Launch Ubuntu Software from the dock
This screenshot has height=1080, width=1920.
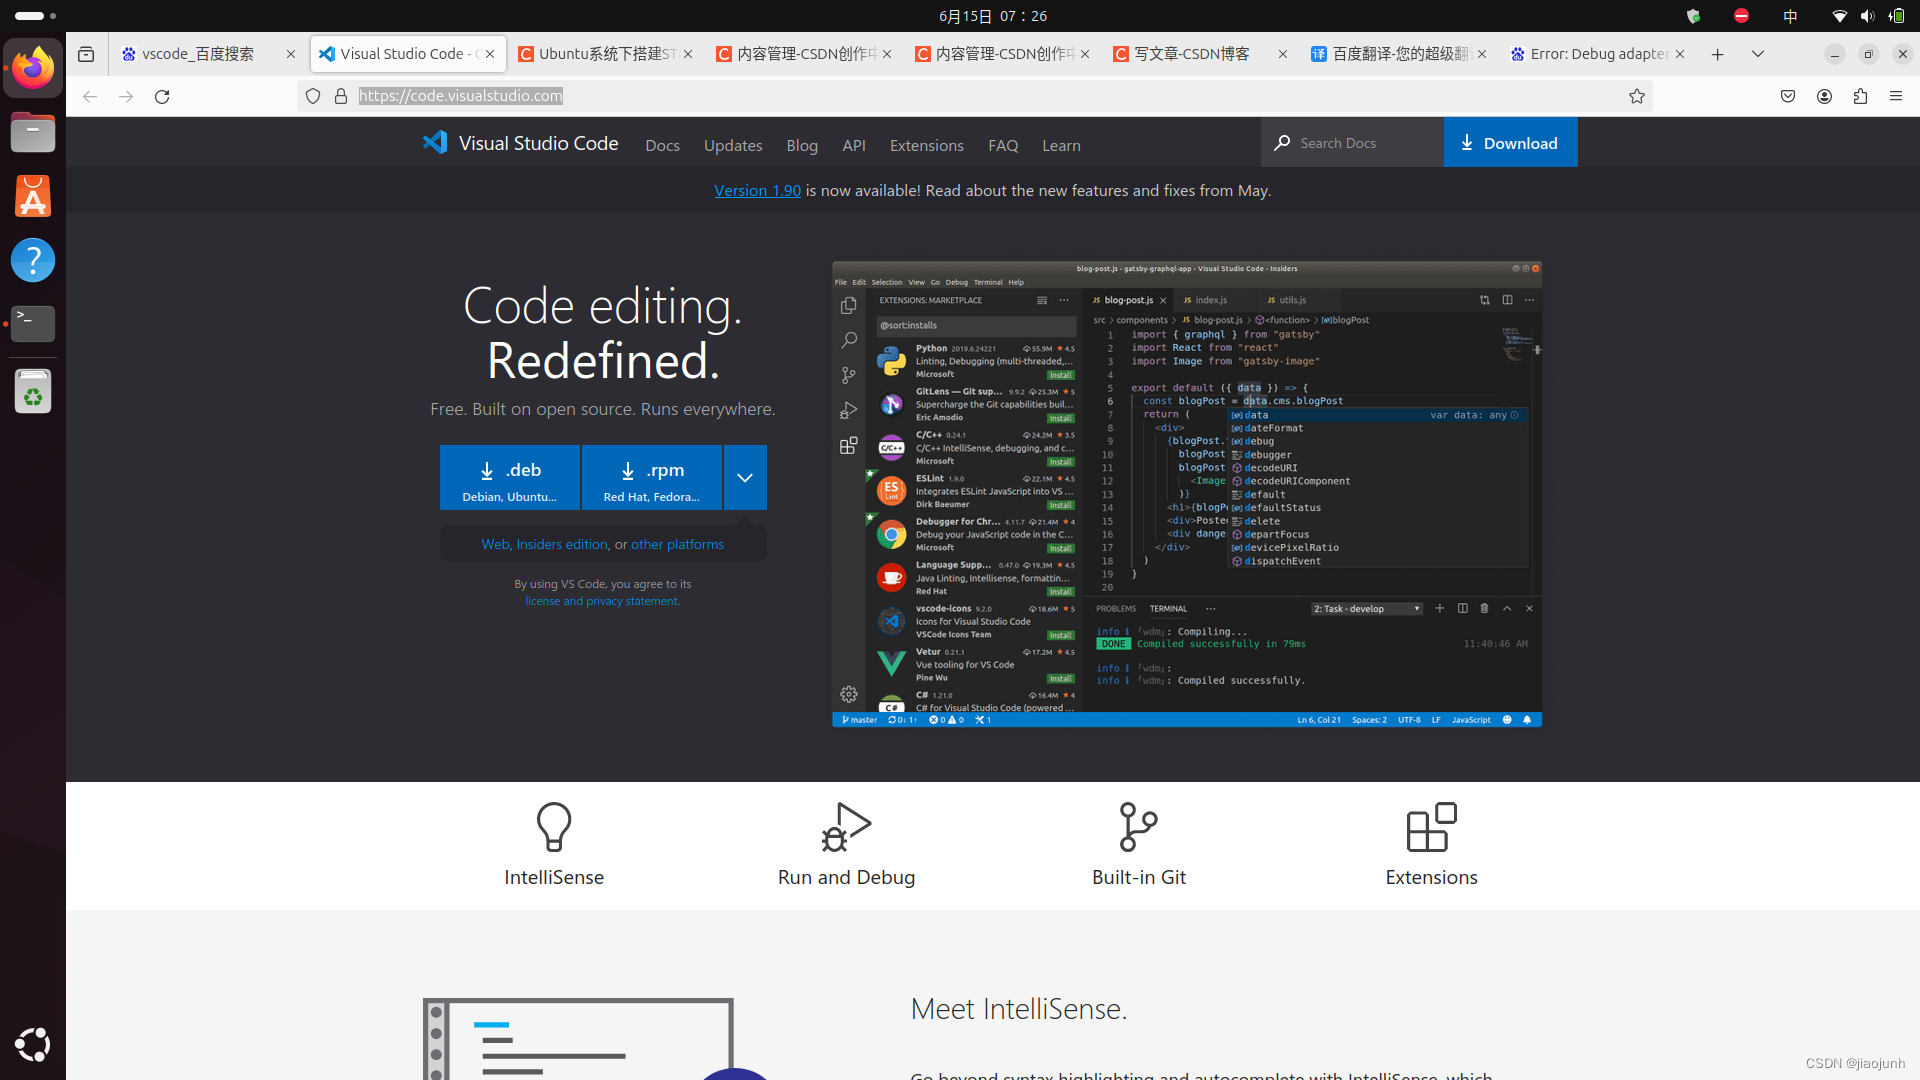(33, 196)
